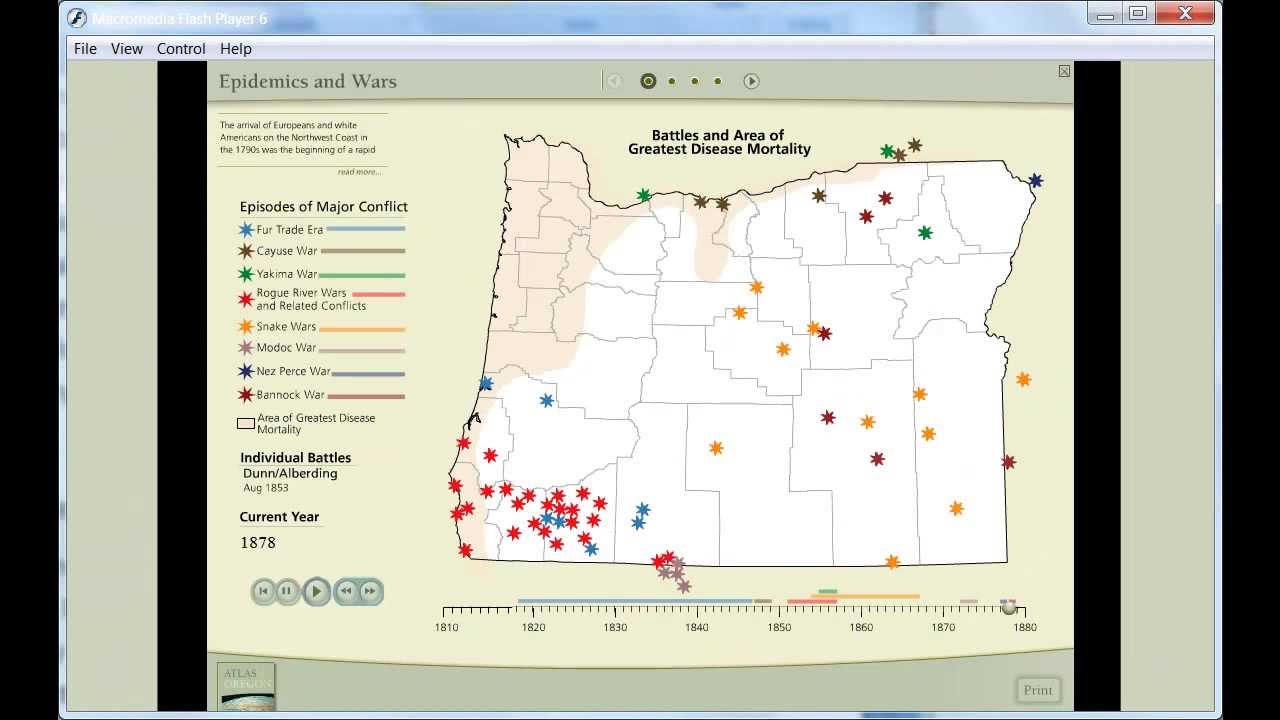This screenshot has height=720, width=1280.
Task: Click the Snake Wars legend color line
Action: coord(362,329)
